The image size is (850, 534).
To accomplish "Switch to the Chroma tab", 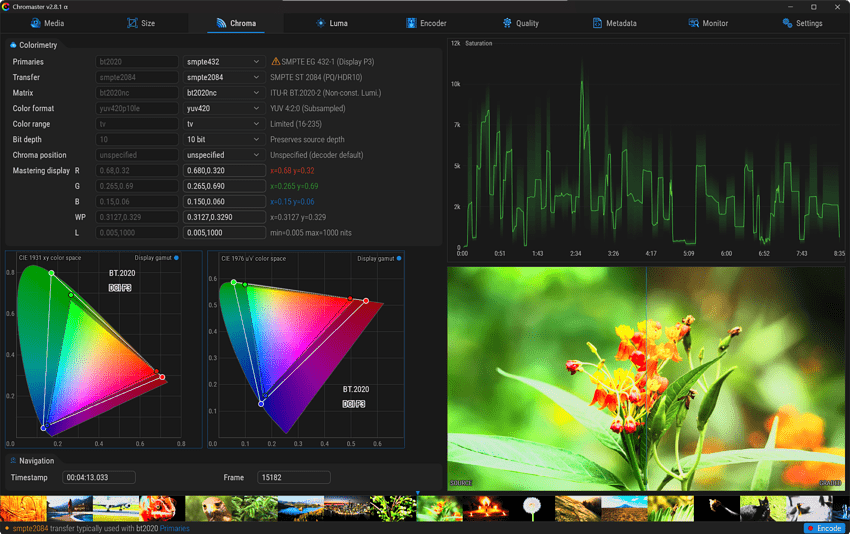I will click(x=236, y=23).
